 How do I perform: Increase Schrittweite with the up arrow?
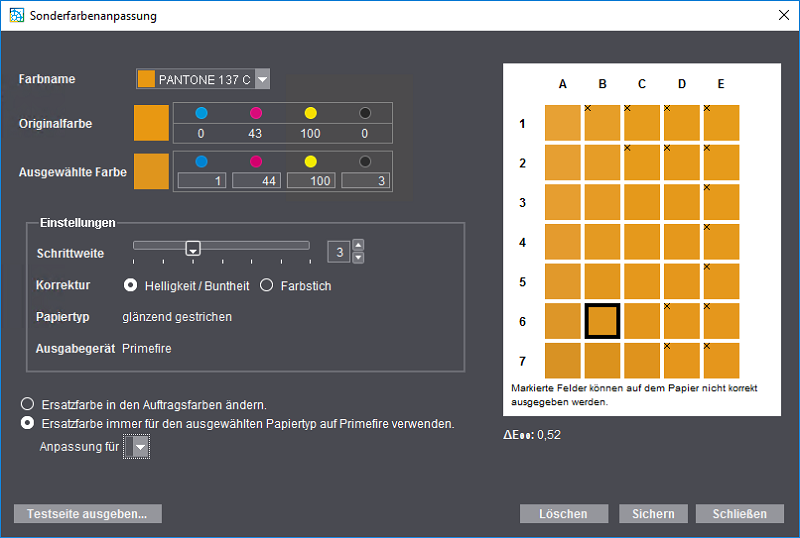(x=359, y=246)
